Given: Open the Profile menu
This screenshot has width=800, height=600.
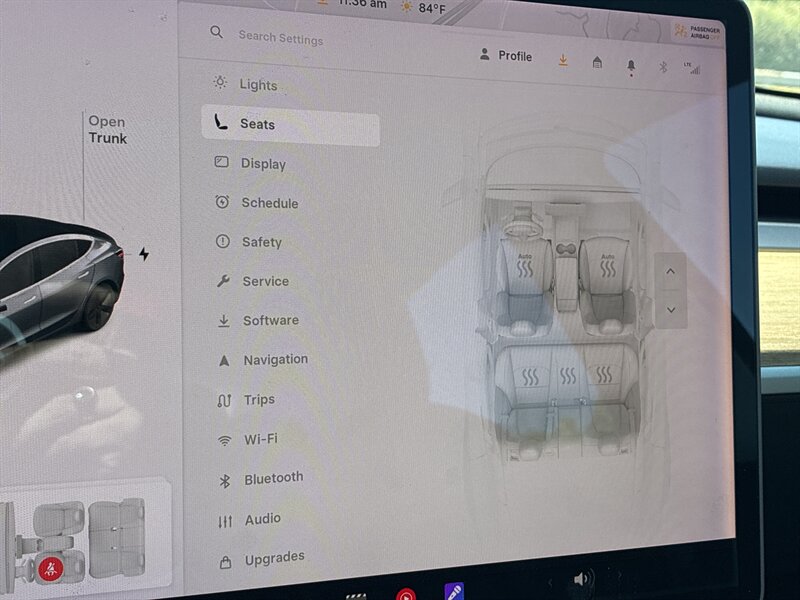Looking at the screenshot, I should 506,55.
